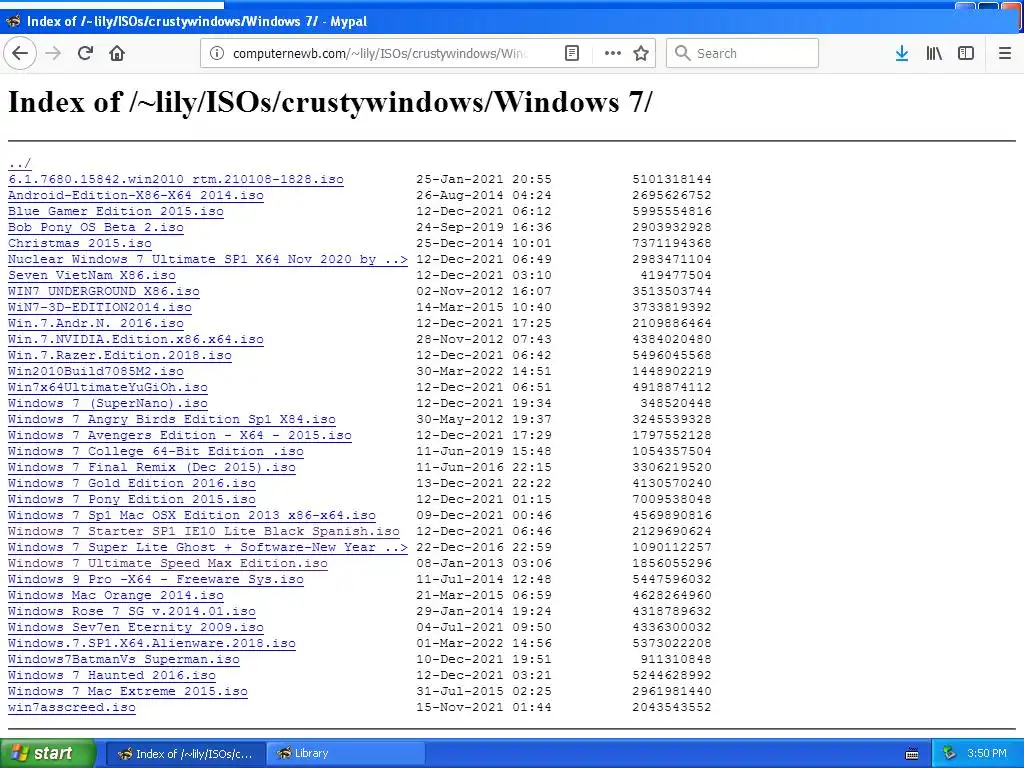Screen dimensions: 1024x768
Task: Open Windows 7 Pony Edition 2015.iso
Action: 132,499
